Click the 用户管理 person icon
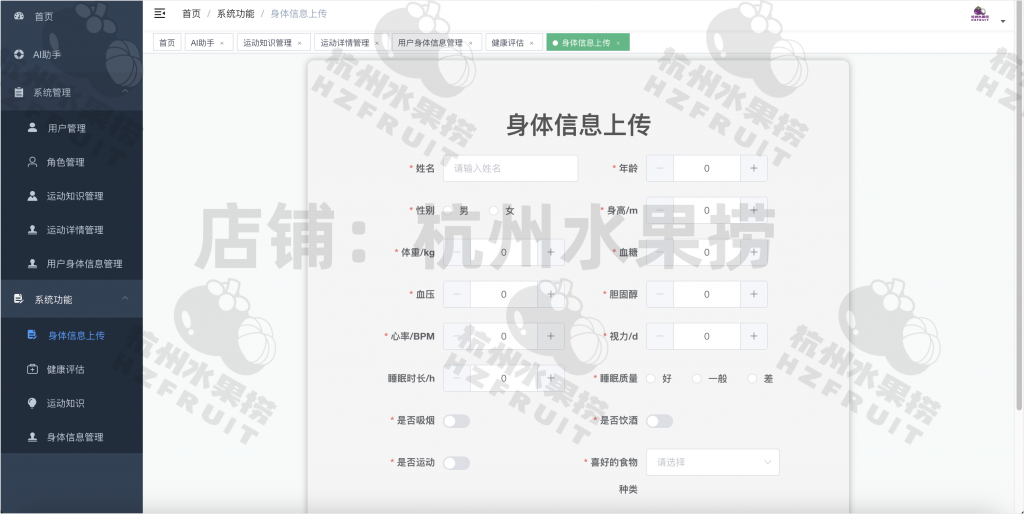Screen dimensions: 1024x514 click(32, 128)
